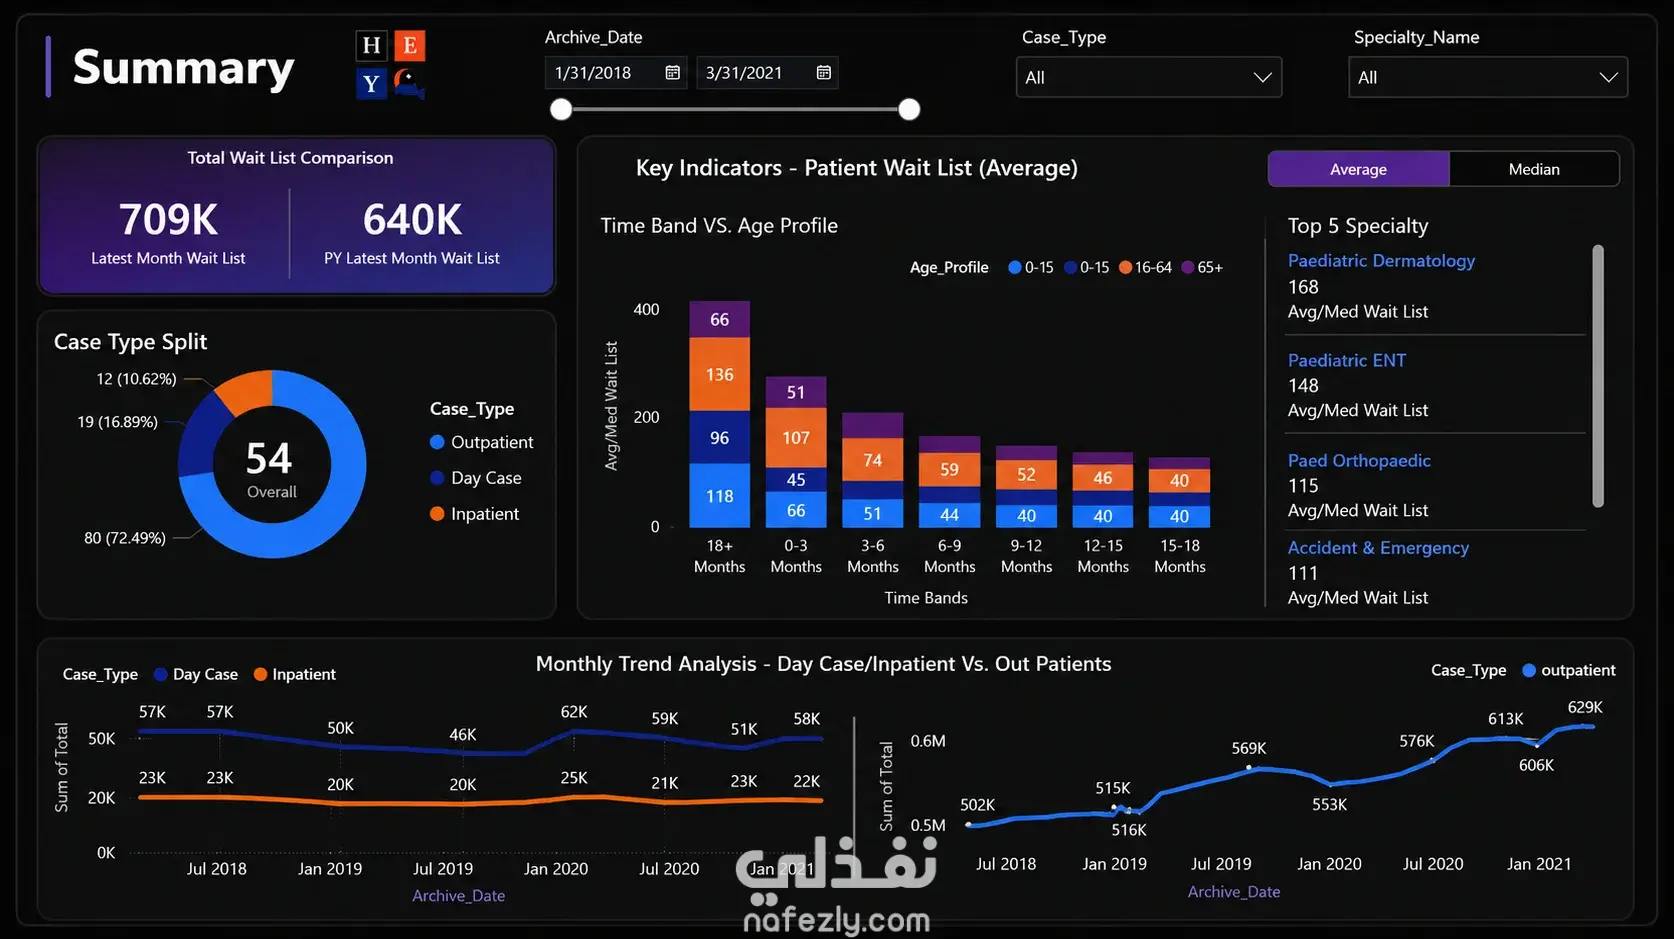Open Paediatric Dermatology specialty
1674x939 pixels.
pyautogui.click(x=1381, y=261)
